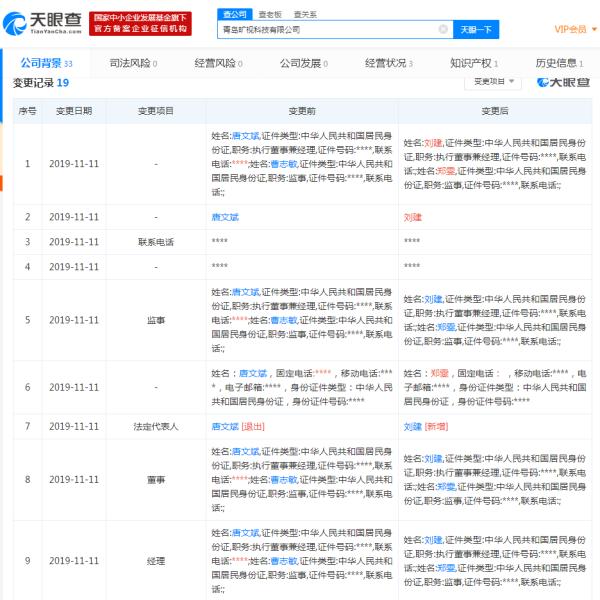Open the 知识产权 tab
Viewport: 600px width, 600px height.
click(x=474, y=63)
